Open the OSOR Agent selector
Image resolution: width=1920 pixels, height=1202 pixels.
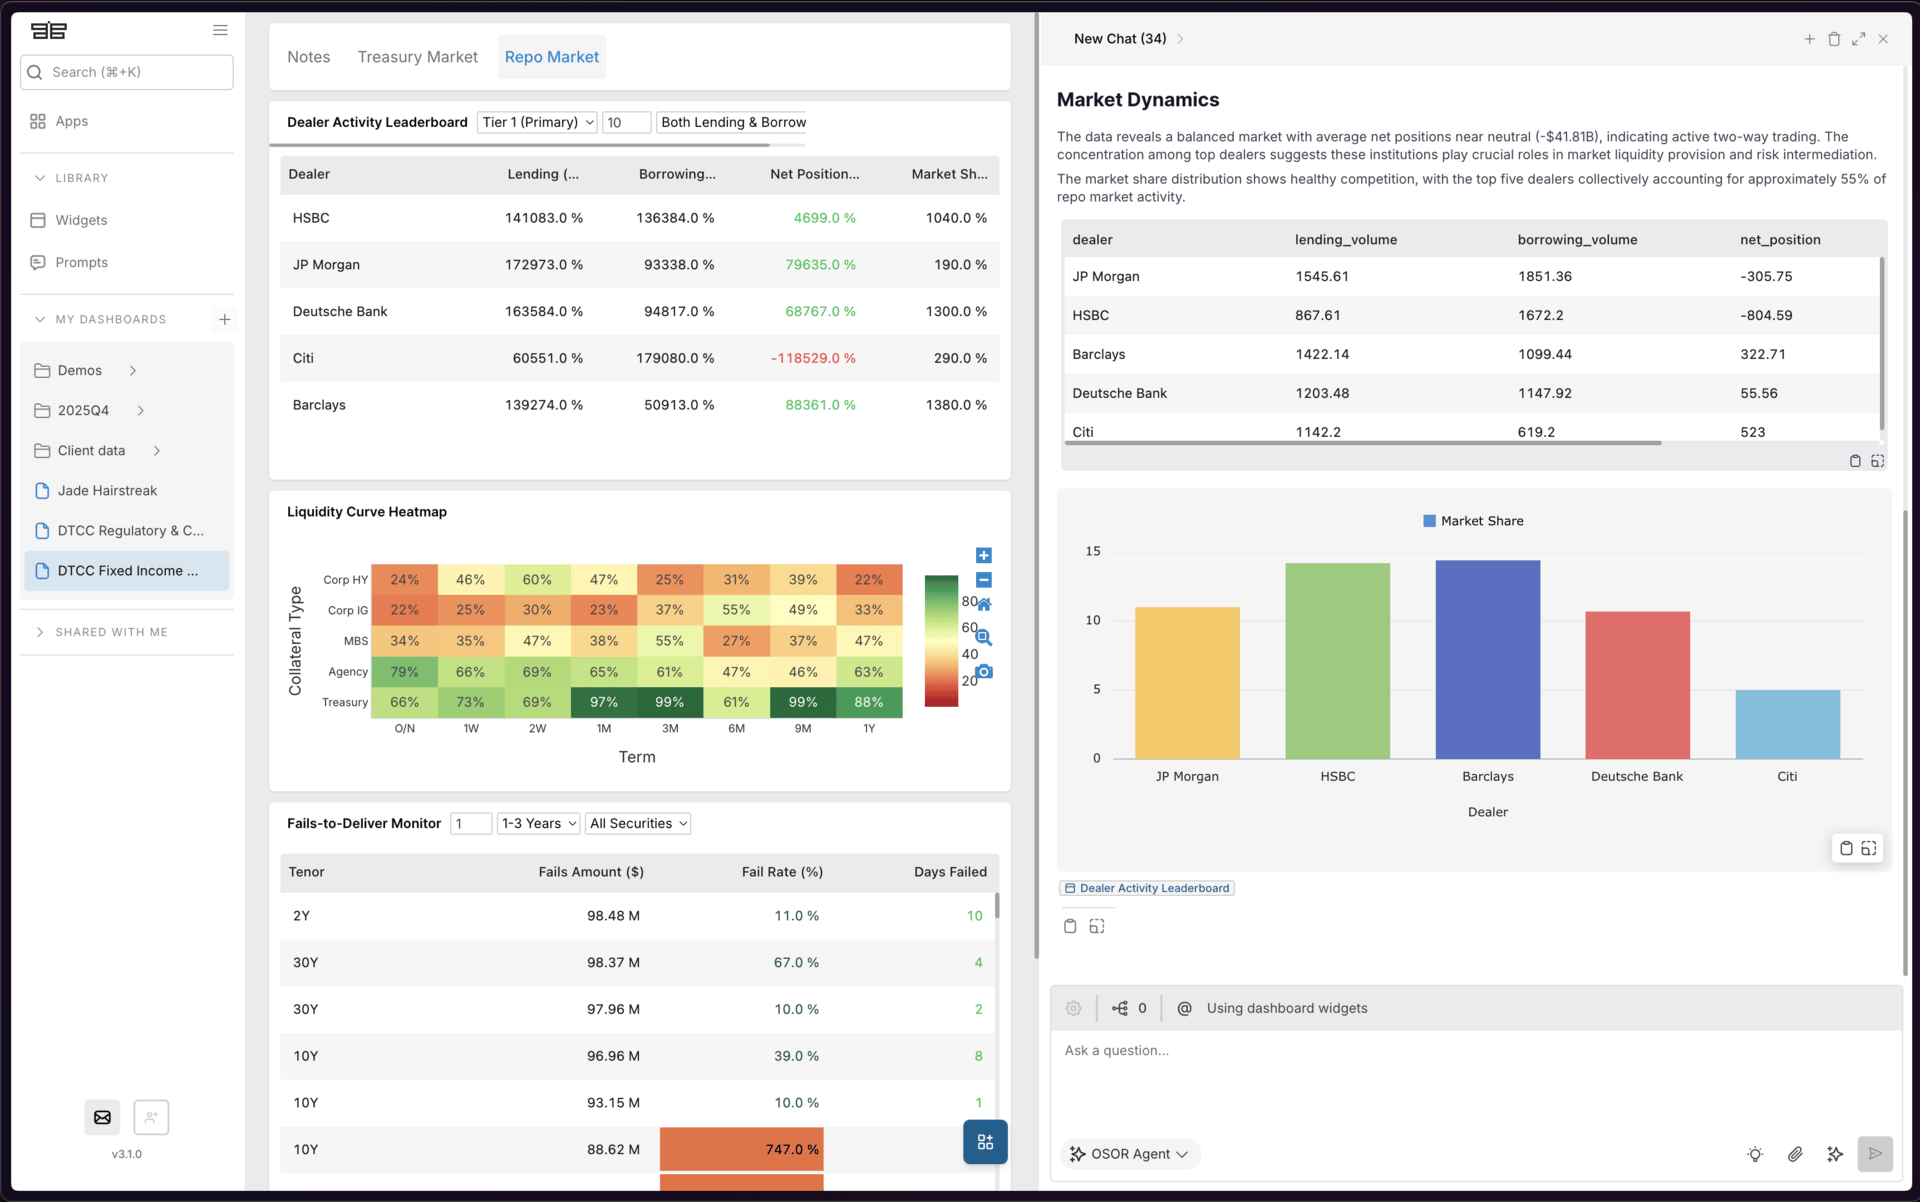[1130, 1154]
